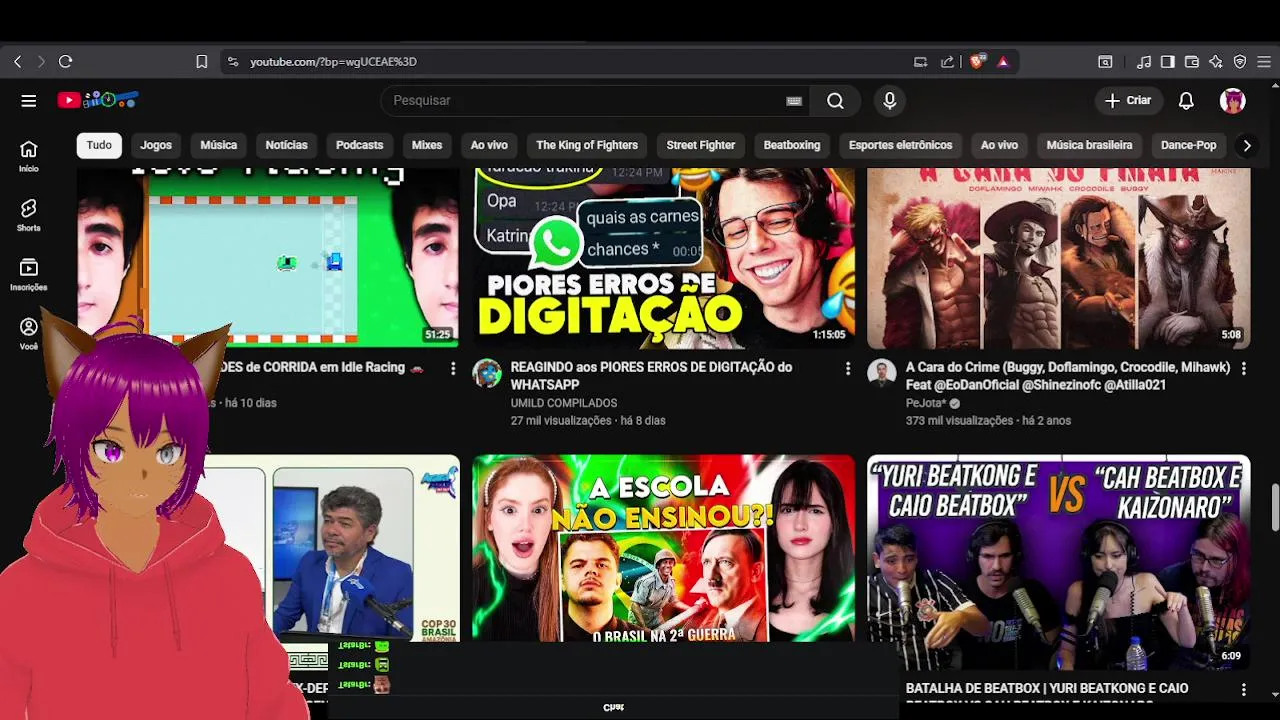The image size is (1280, 720).
Task: Select the Música brasileira chip
Action: 1089,145
